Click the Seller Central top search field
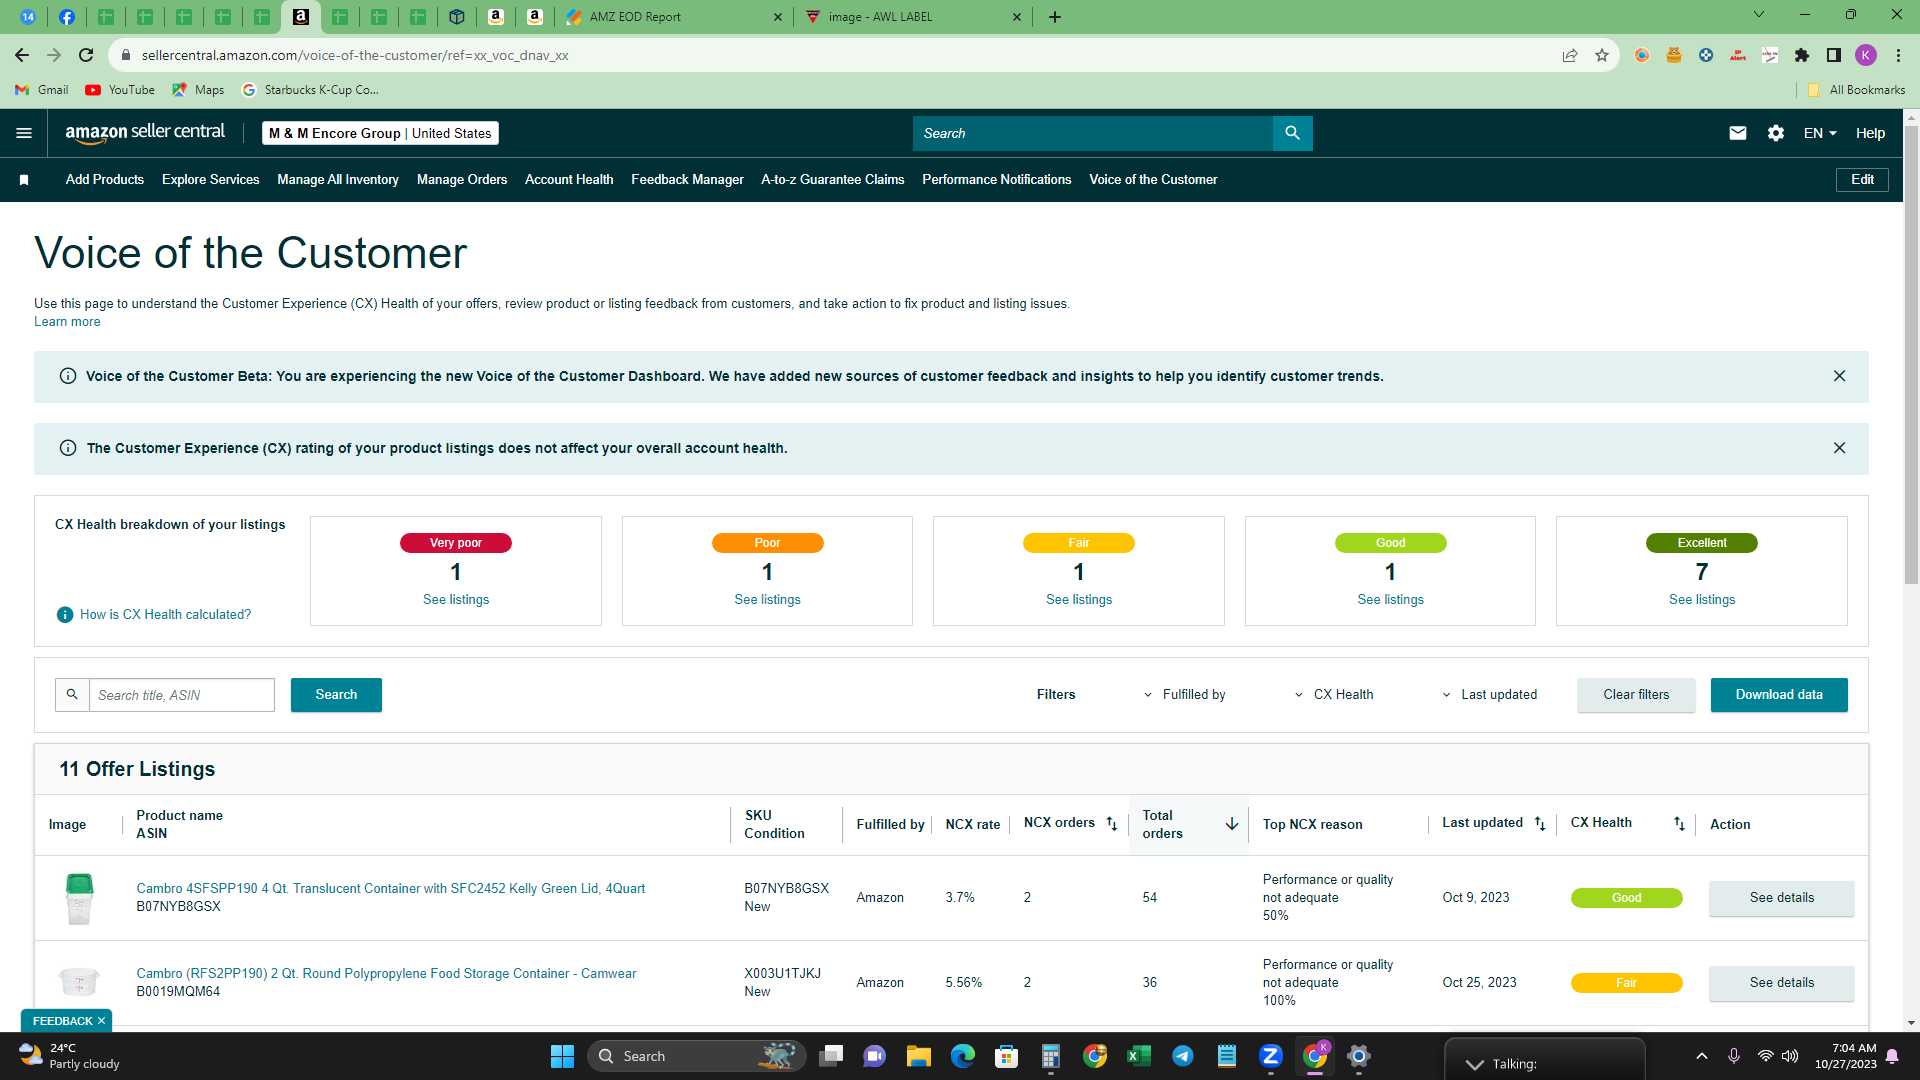The width and height of the screenshot is (1920, 1080). [1092, 133]
